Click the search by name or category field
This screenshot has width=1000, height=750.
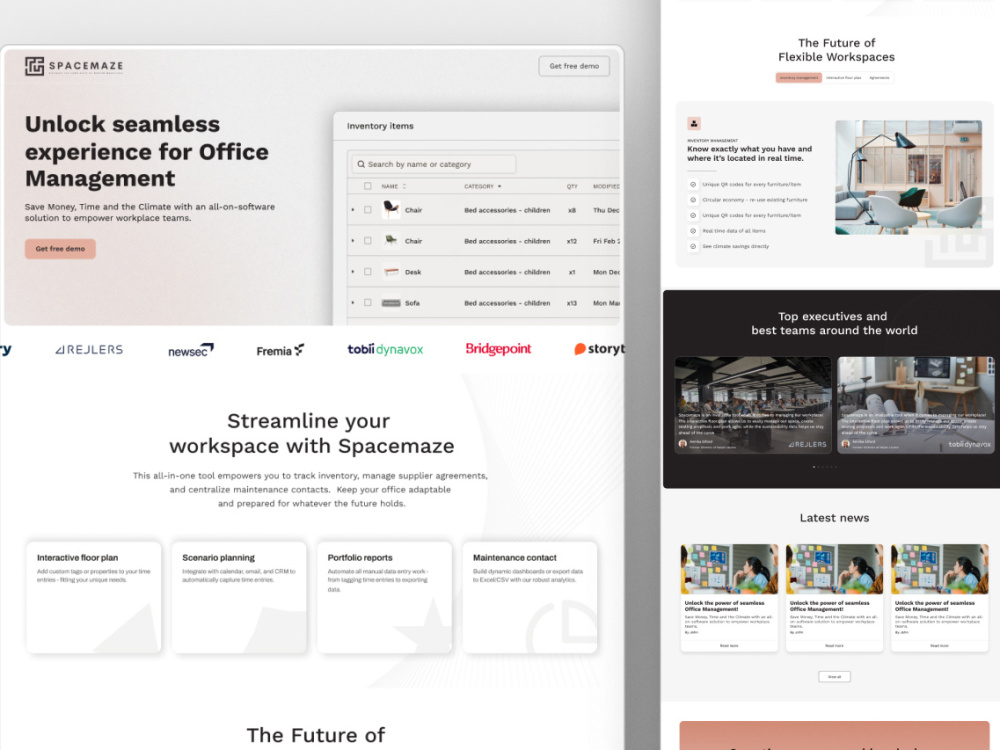[x=434, y=165]
